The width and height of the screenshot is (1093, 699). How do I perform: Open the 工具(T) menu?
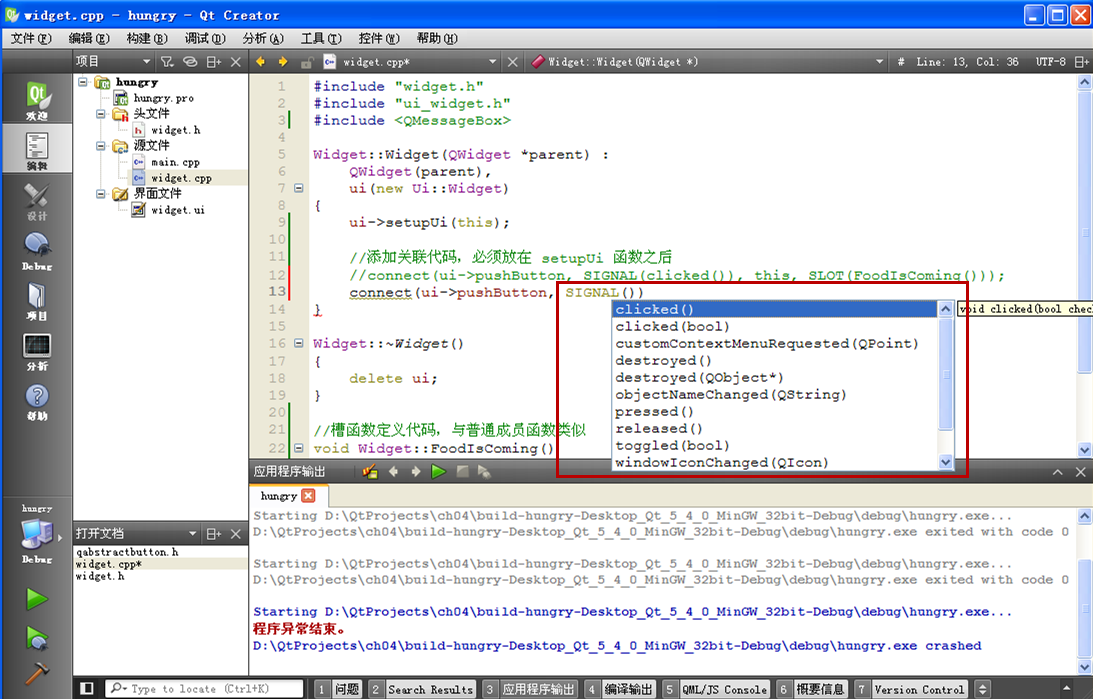coord(321,38)
